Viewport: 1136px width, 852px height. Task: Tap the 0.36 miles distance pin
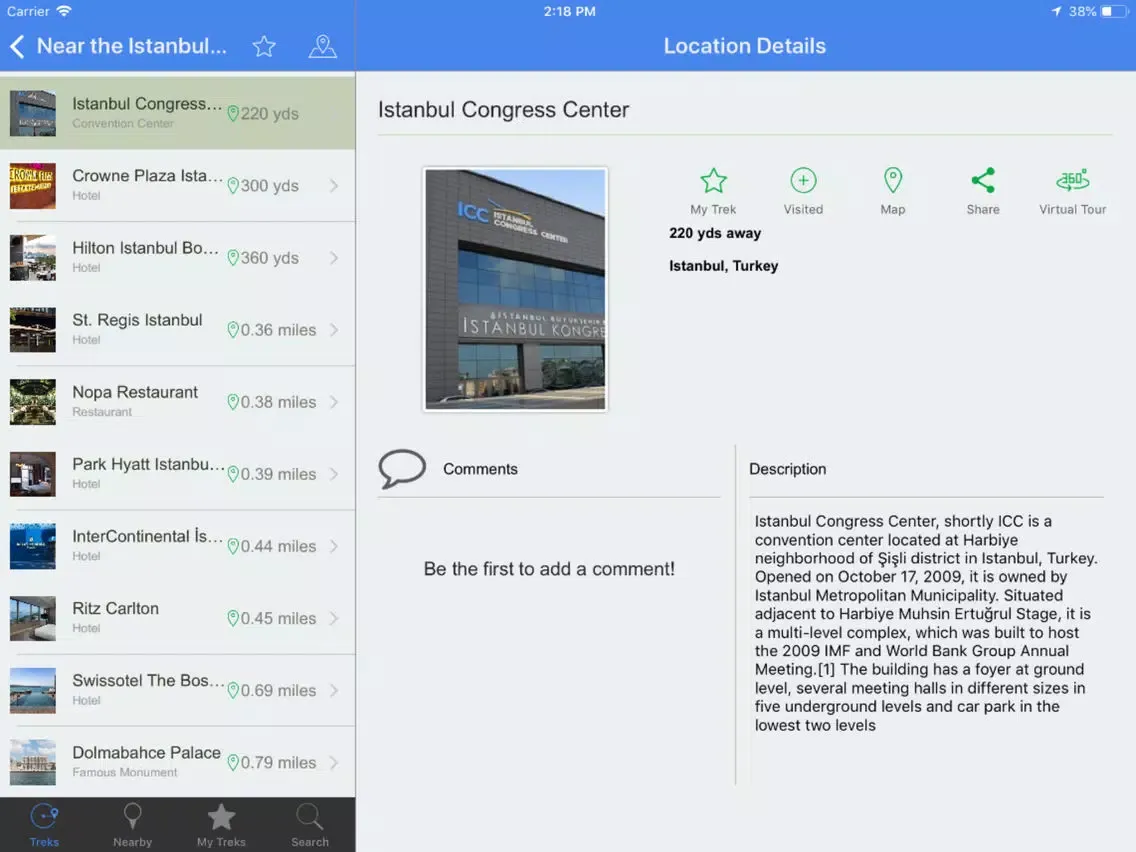tap(233, 330)
